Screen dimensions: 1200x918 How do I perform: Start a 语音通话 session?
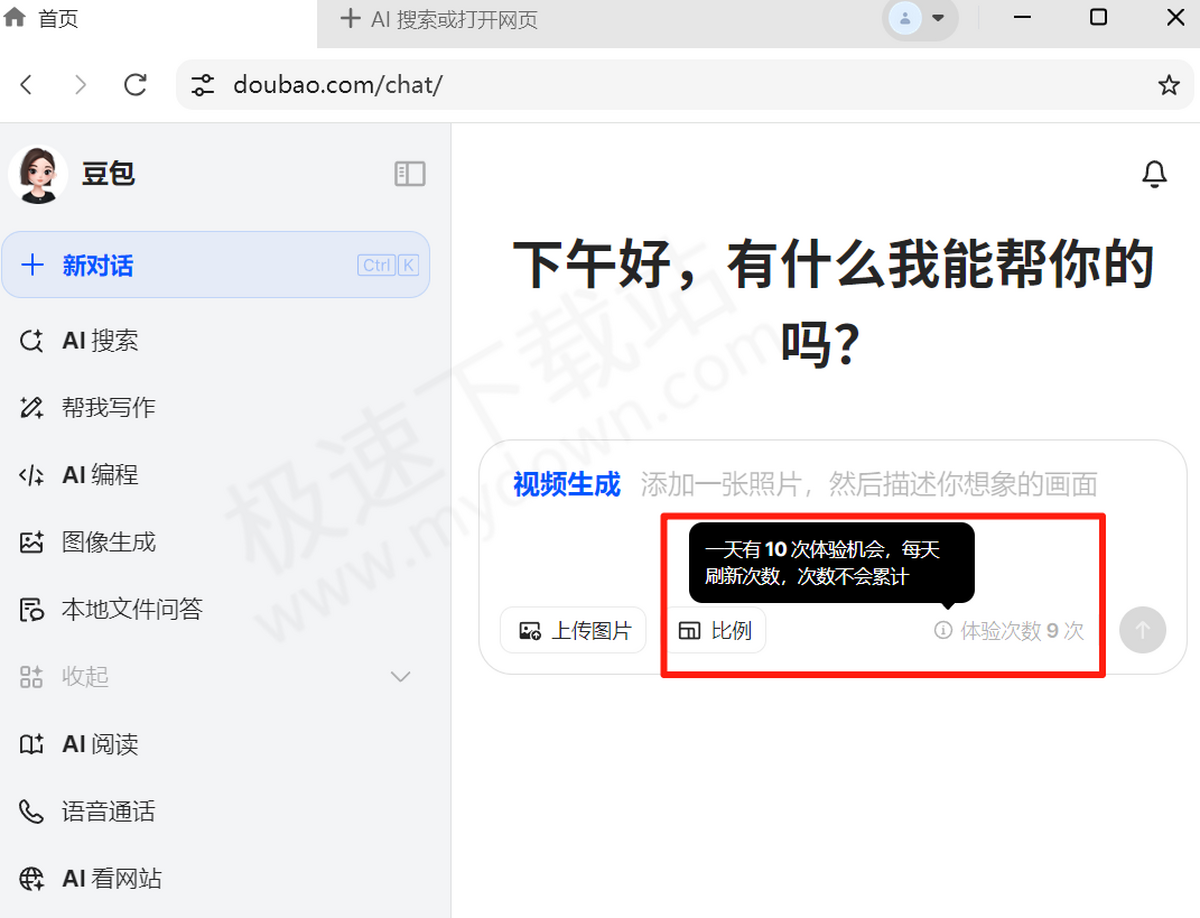(x=107, y=811)
